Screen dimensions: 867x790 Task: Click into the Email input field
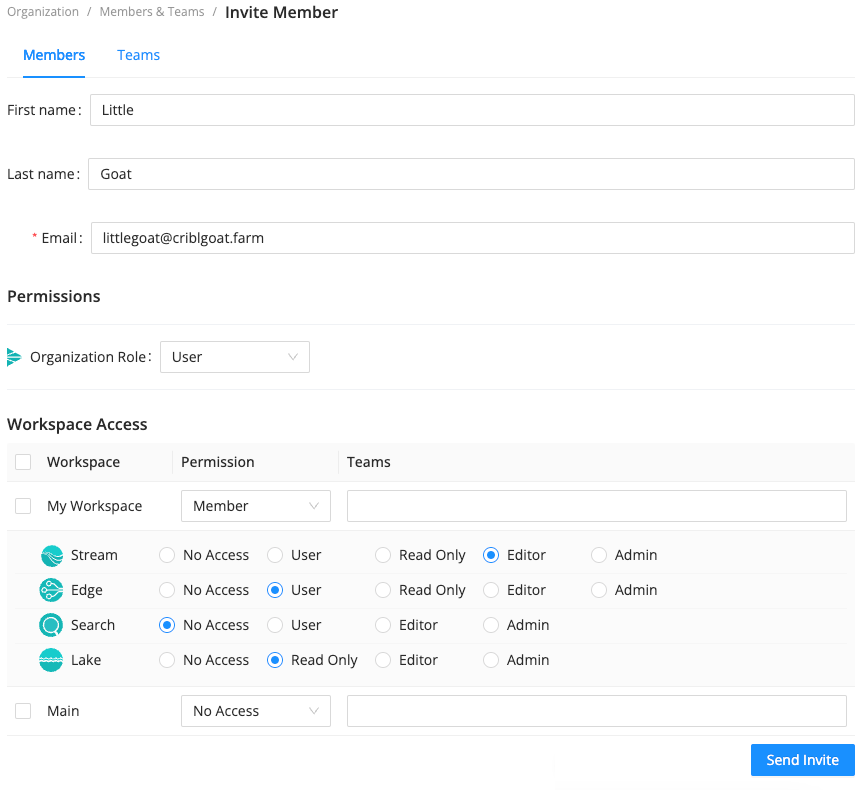coord(472,238)
